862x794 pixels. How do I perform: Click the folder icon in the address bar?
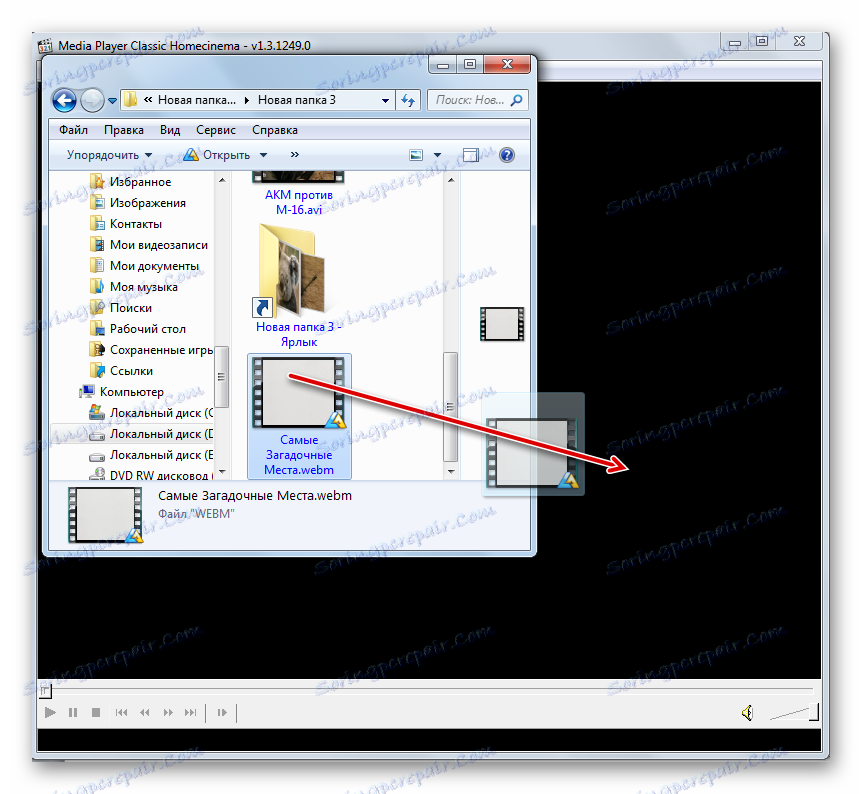coord(130,100)
